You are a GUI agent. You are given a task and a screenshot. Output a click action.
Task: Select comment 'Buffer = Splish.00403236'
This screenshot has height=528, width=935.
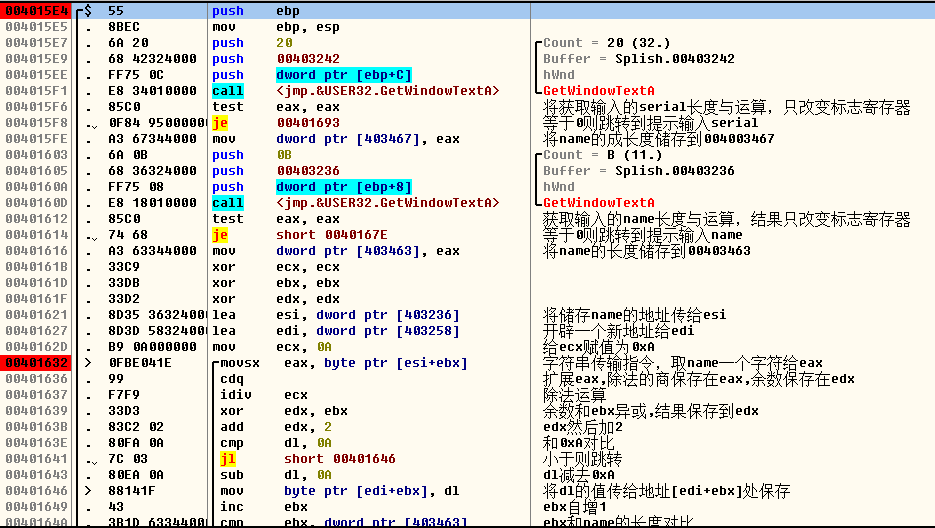click(x=639, y=171)
